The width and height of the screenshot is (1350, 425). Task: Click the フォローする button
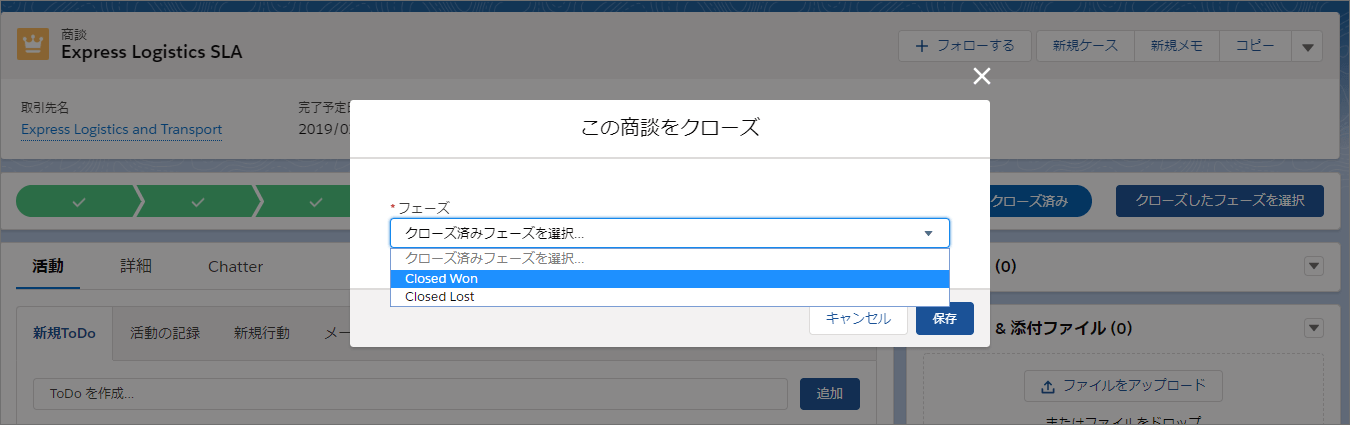pyautogui.click(x=964, y=46)
